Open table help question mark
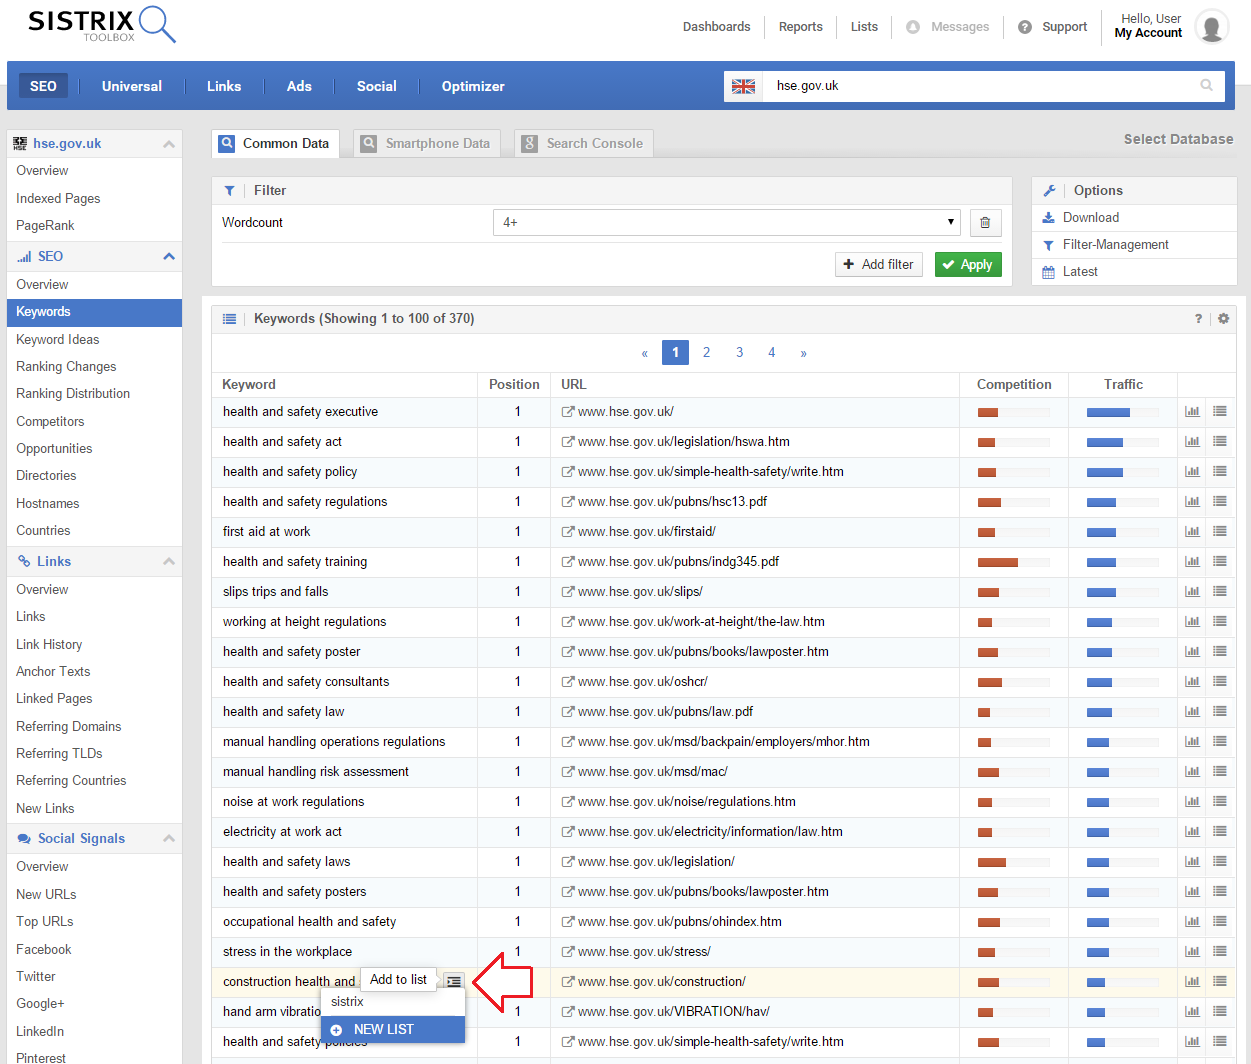The image size is (1251, 1064). (x=1198, y=318)
